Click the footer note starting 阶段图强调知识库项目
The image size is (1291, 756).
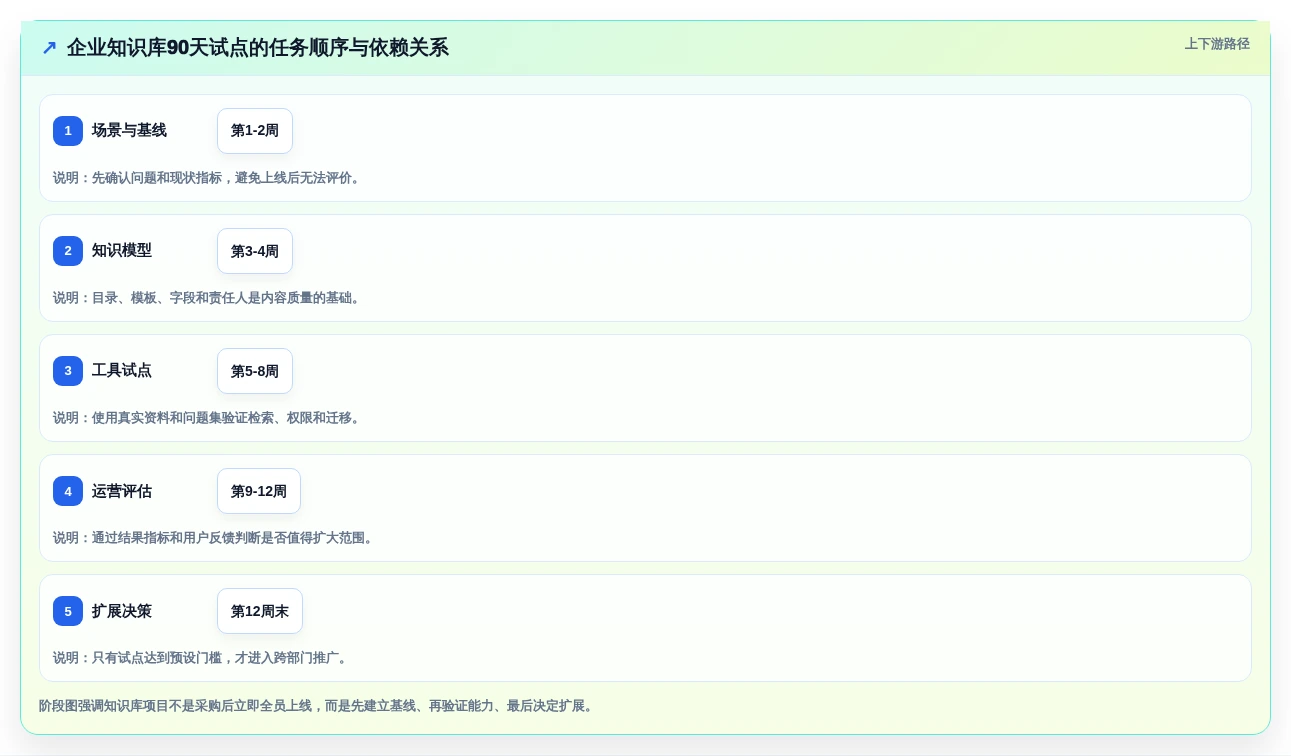click(318, 706)
